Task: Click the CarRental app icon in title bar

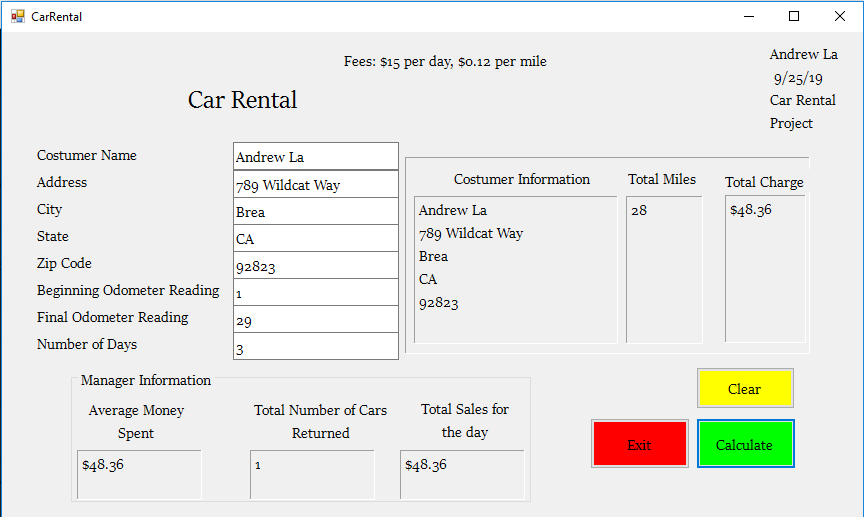Action: (x=17, y=16)
